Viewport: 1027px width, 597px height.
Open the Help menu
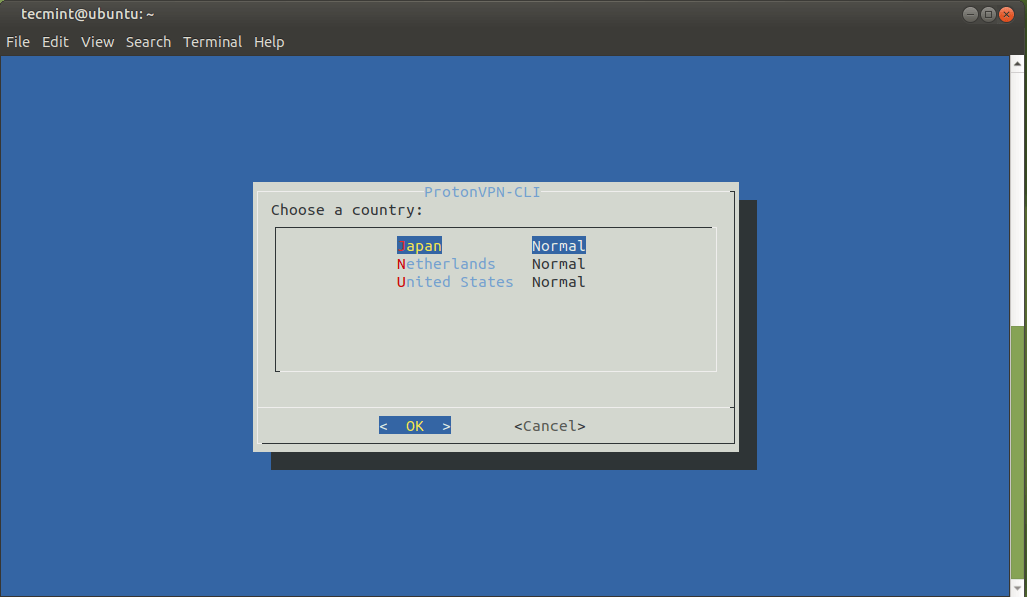click(x=269, y=42)
